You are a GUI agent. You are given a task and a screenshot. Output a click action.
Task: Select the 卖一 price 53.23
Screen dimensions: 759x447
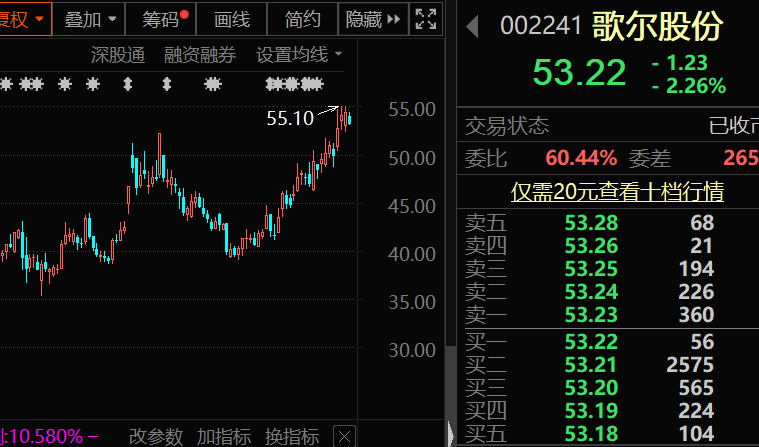(592, 315)
